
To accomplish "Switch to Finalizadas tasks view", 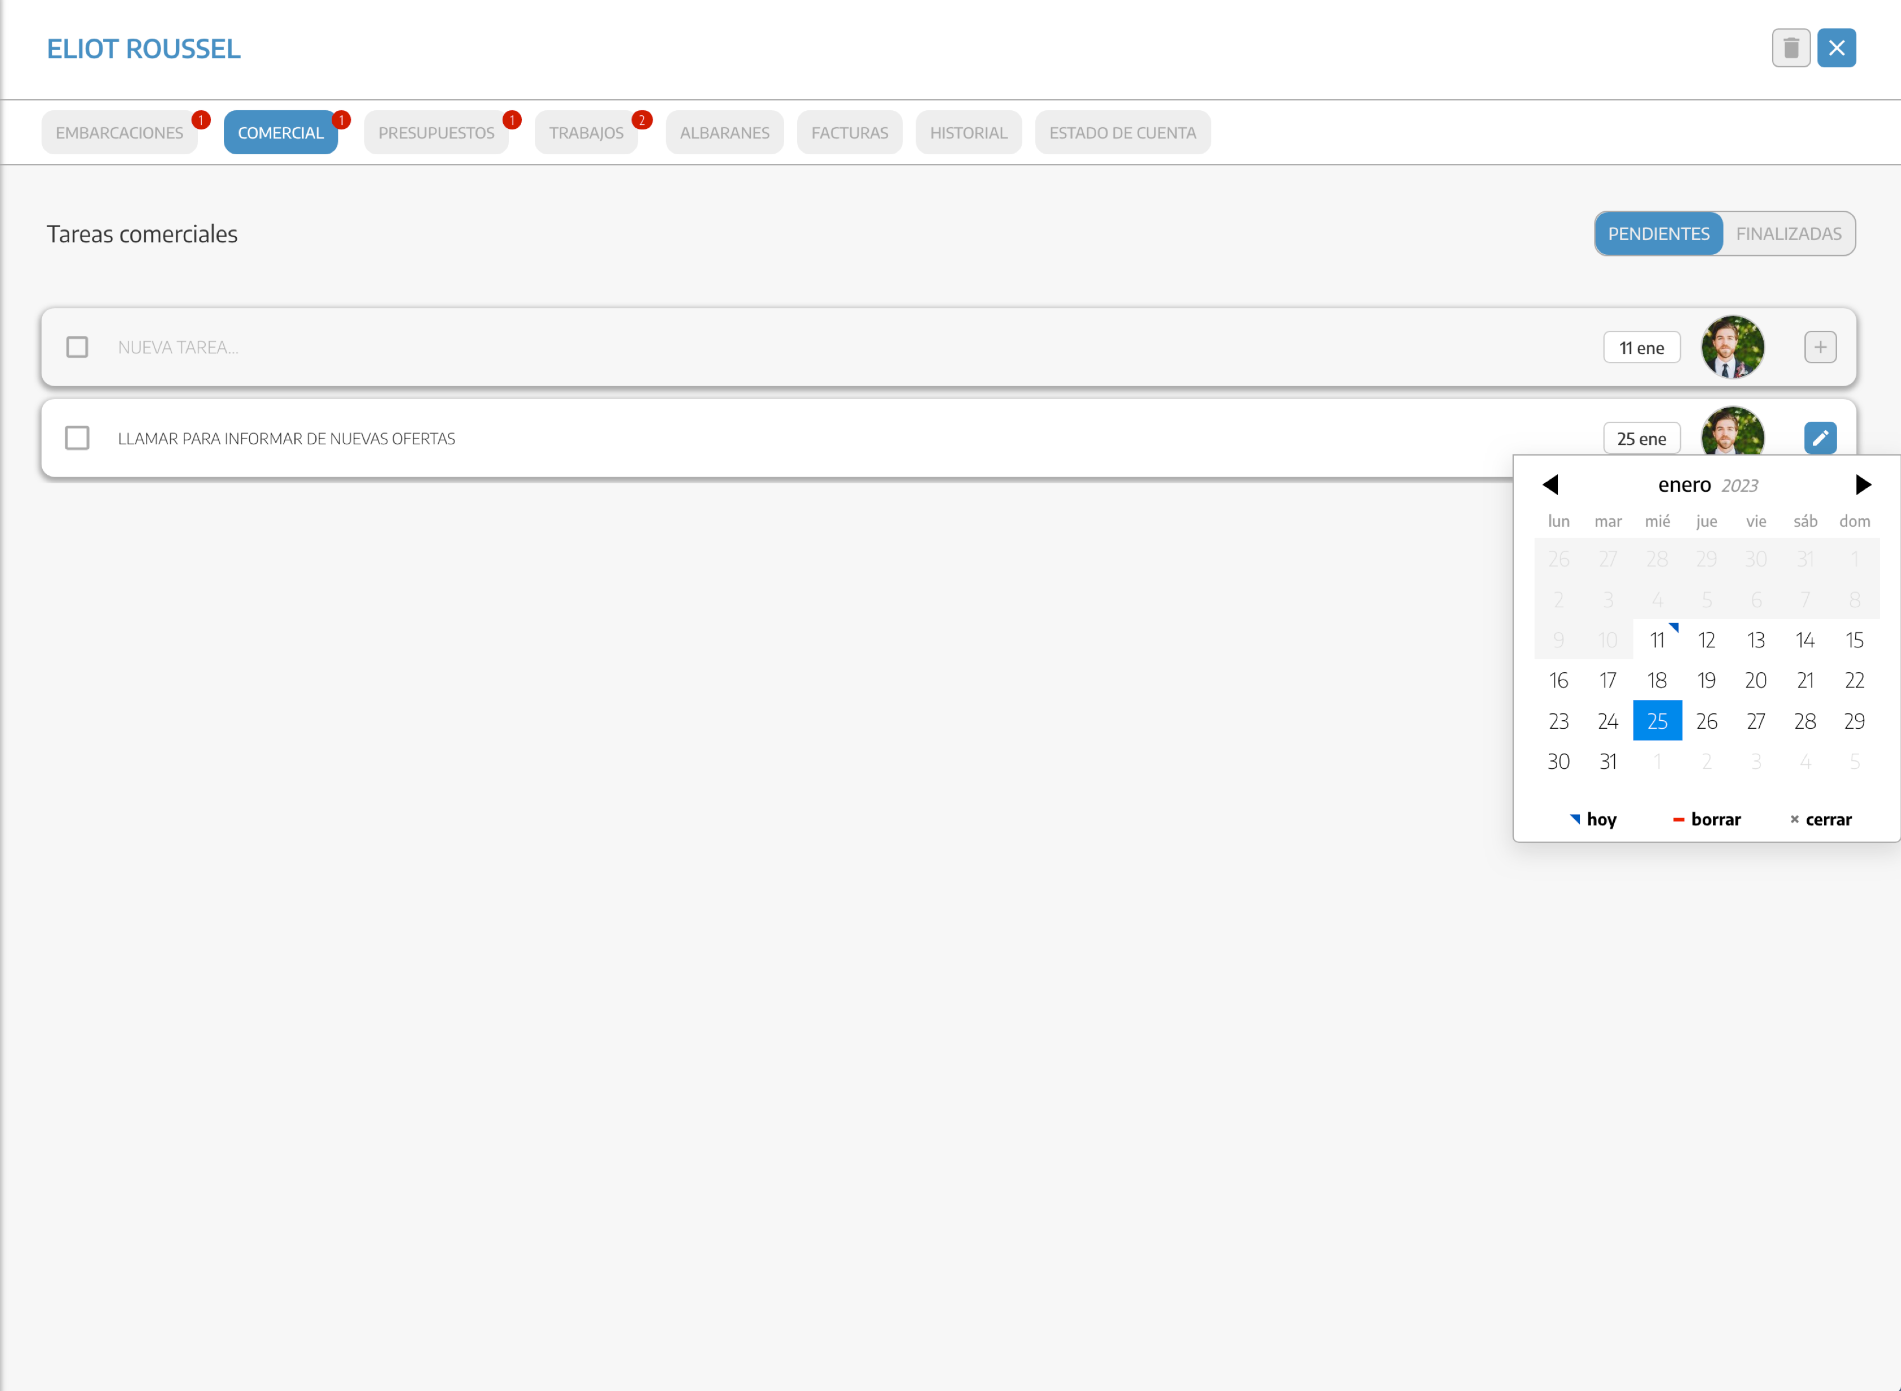I will (x=1788, y=234).
